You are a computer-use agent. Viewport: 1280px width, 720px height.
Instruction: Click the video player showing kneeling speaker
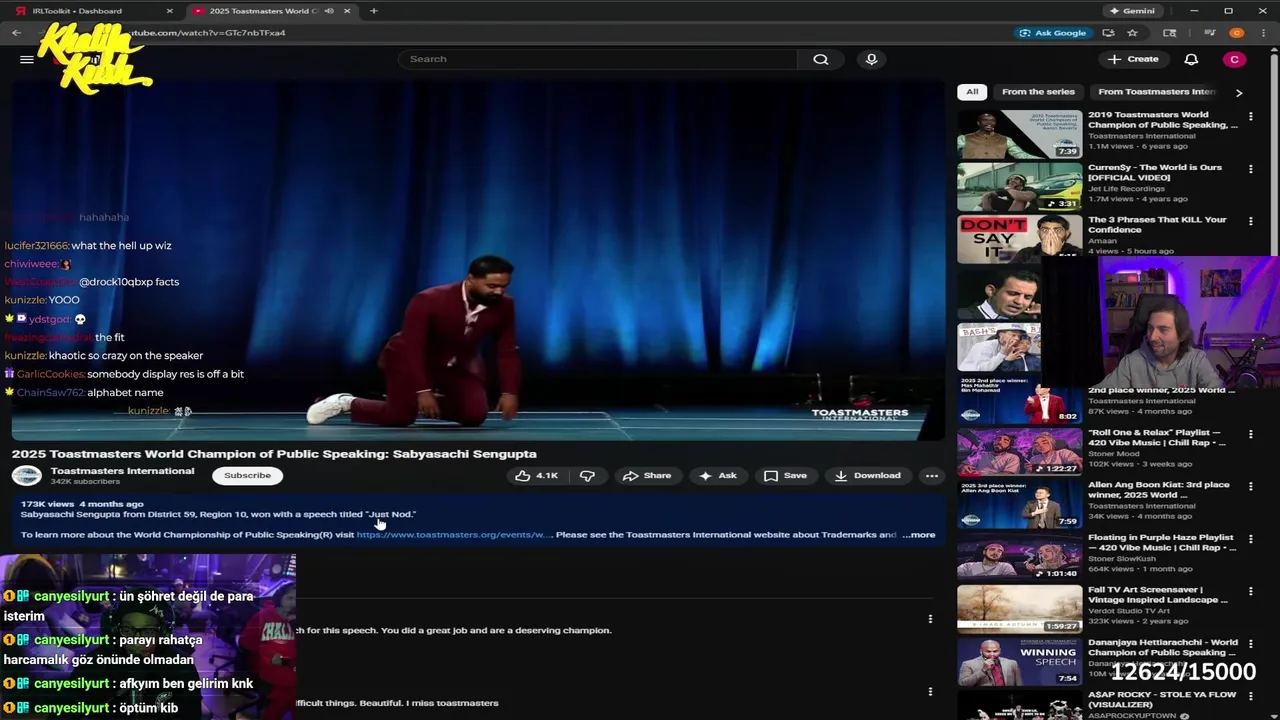pos(478,262)
